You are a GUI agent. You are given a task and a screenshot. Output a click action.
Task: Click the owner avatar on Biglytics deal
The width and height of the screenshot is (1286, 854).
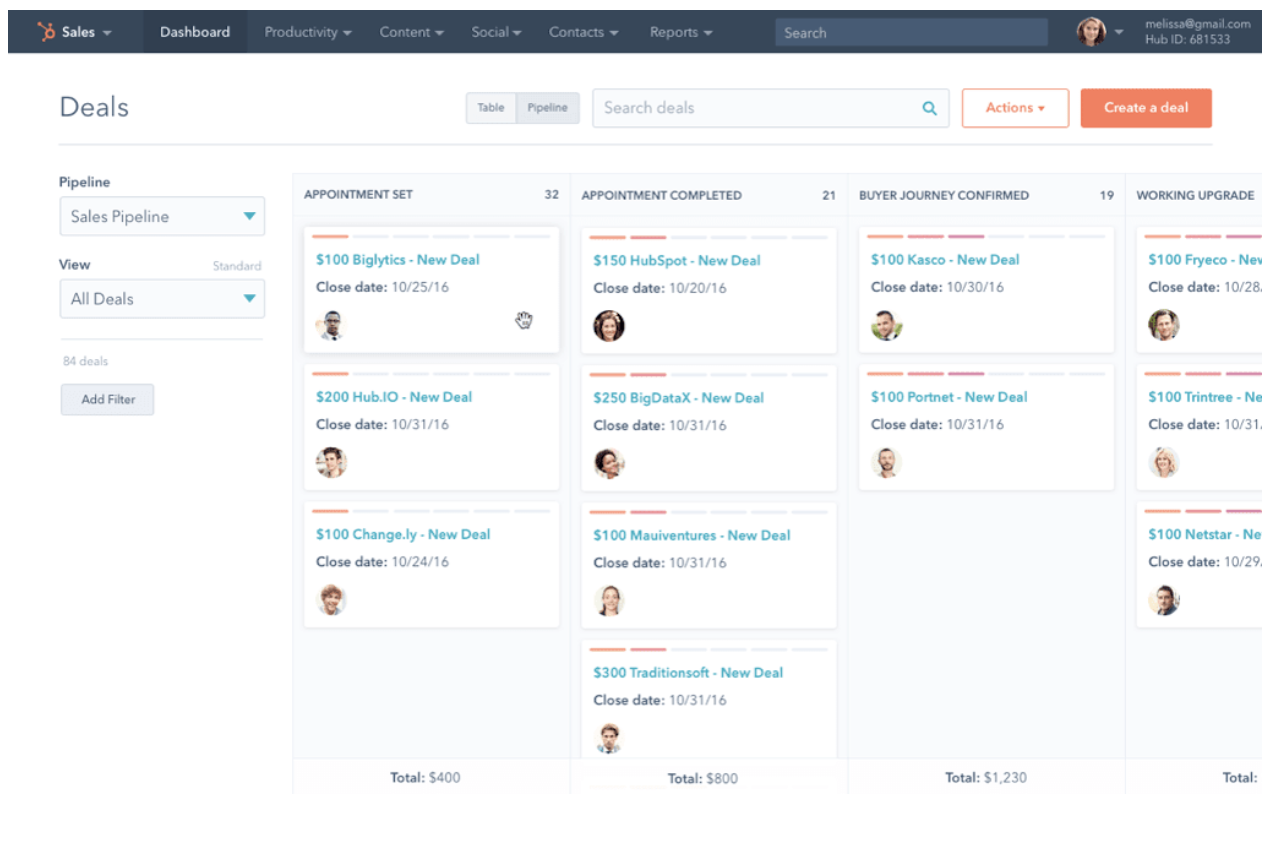331,325
